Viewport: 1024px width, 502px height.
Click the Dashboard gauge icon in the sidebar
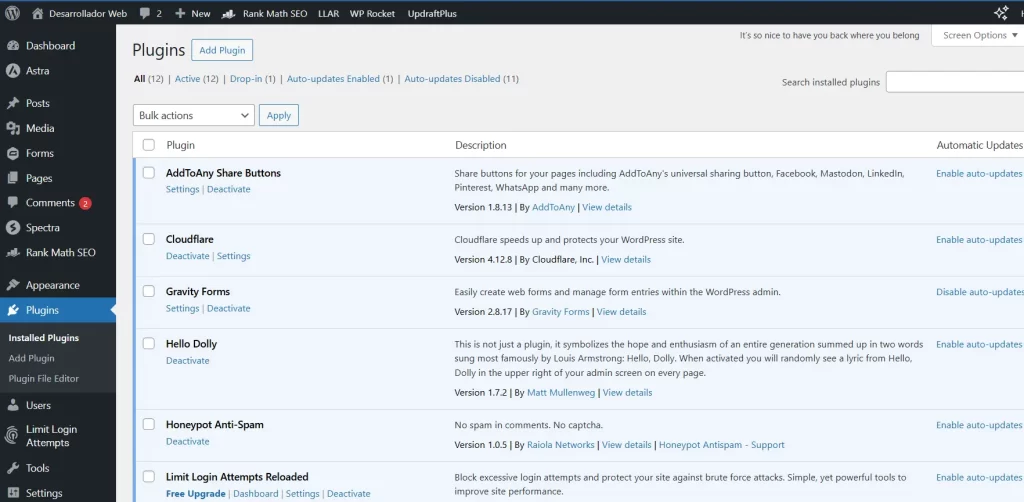[x=12, y=46]
